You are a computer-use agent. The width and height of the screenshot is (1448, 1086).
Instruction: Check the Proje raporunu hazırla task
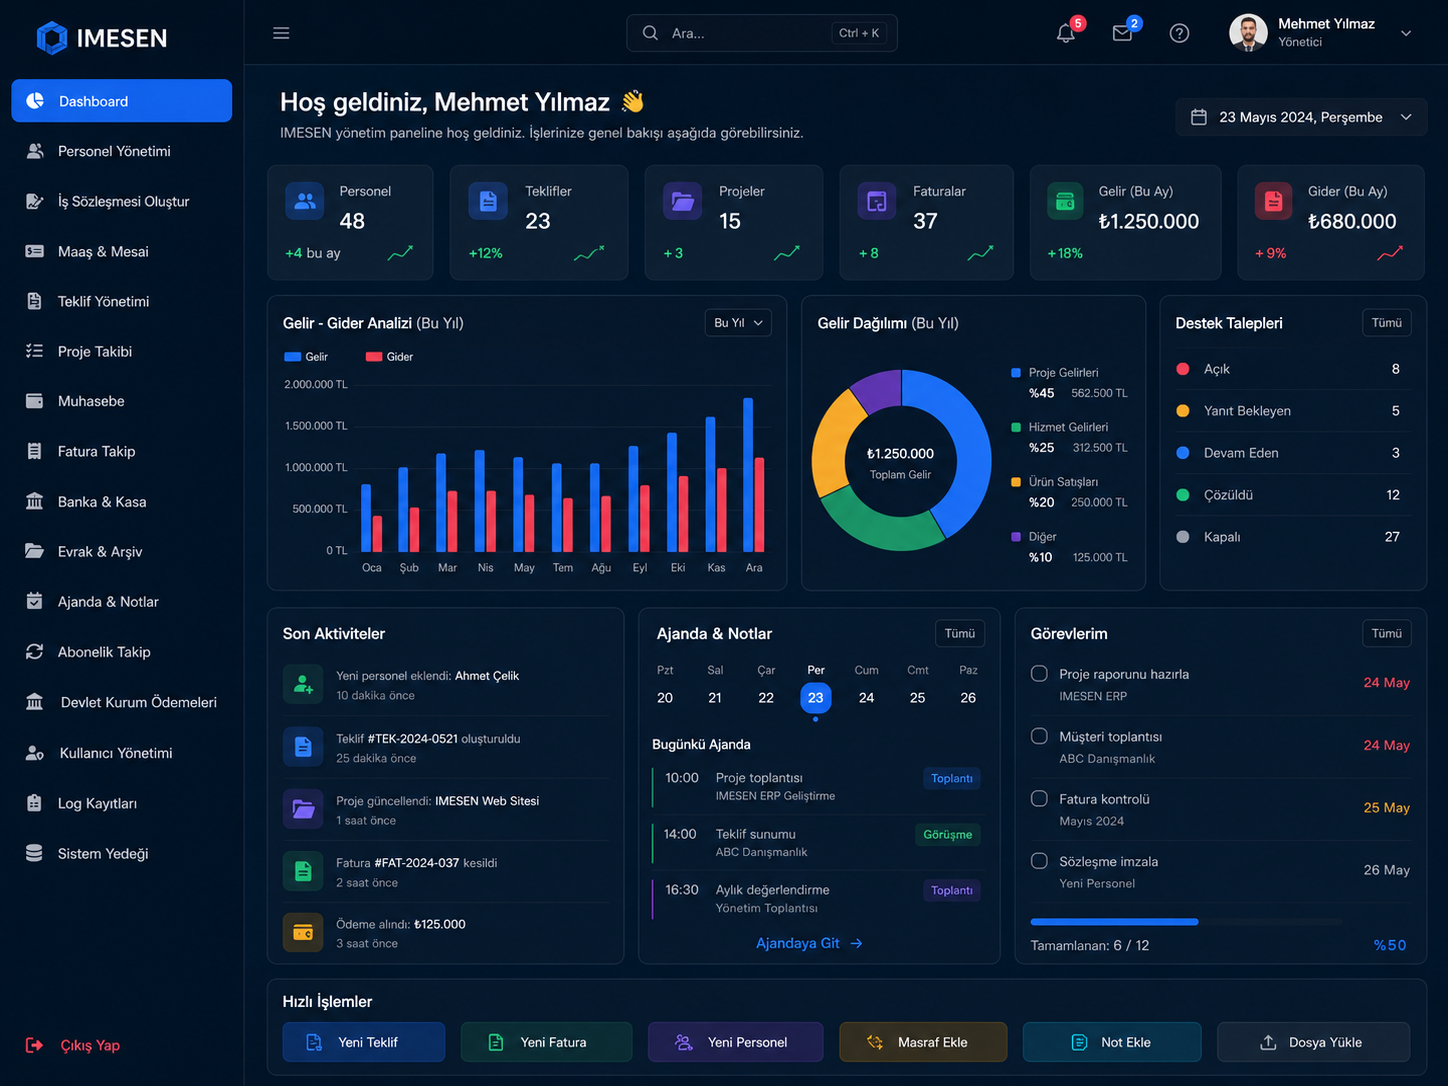[x=1039, y=674]
